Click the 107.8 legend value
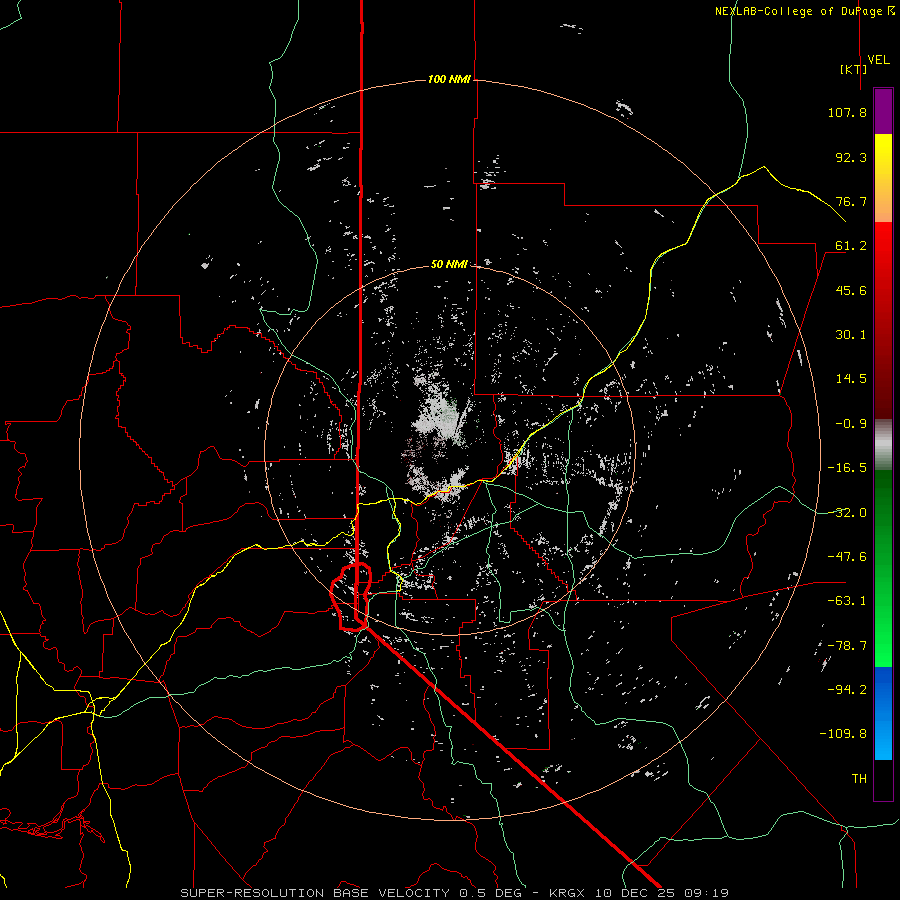900x900 pixels. click(x=847, y=112)
